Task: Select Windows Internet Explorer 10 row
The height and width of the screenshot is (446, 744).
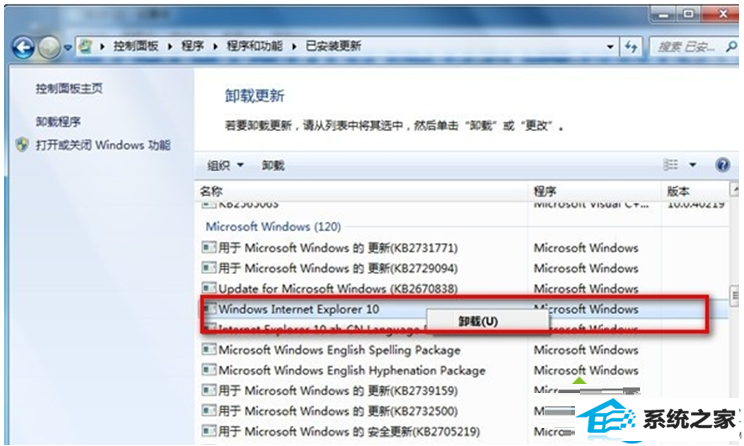Action: 462,309
